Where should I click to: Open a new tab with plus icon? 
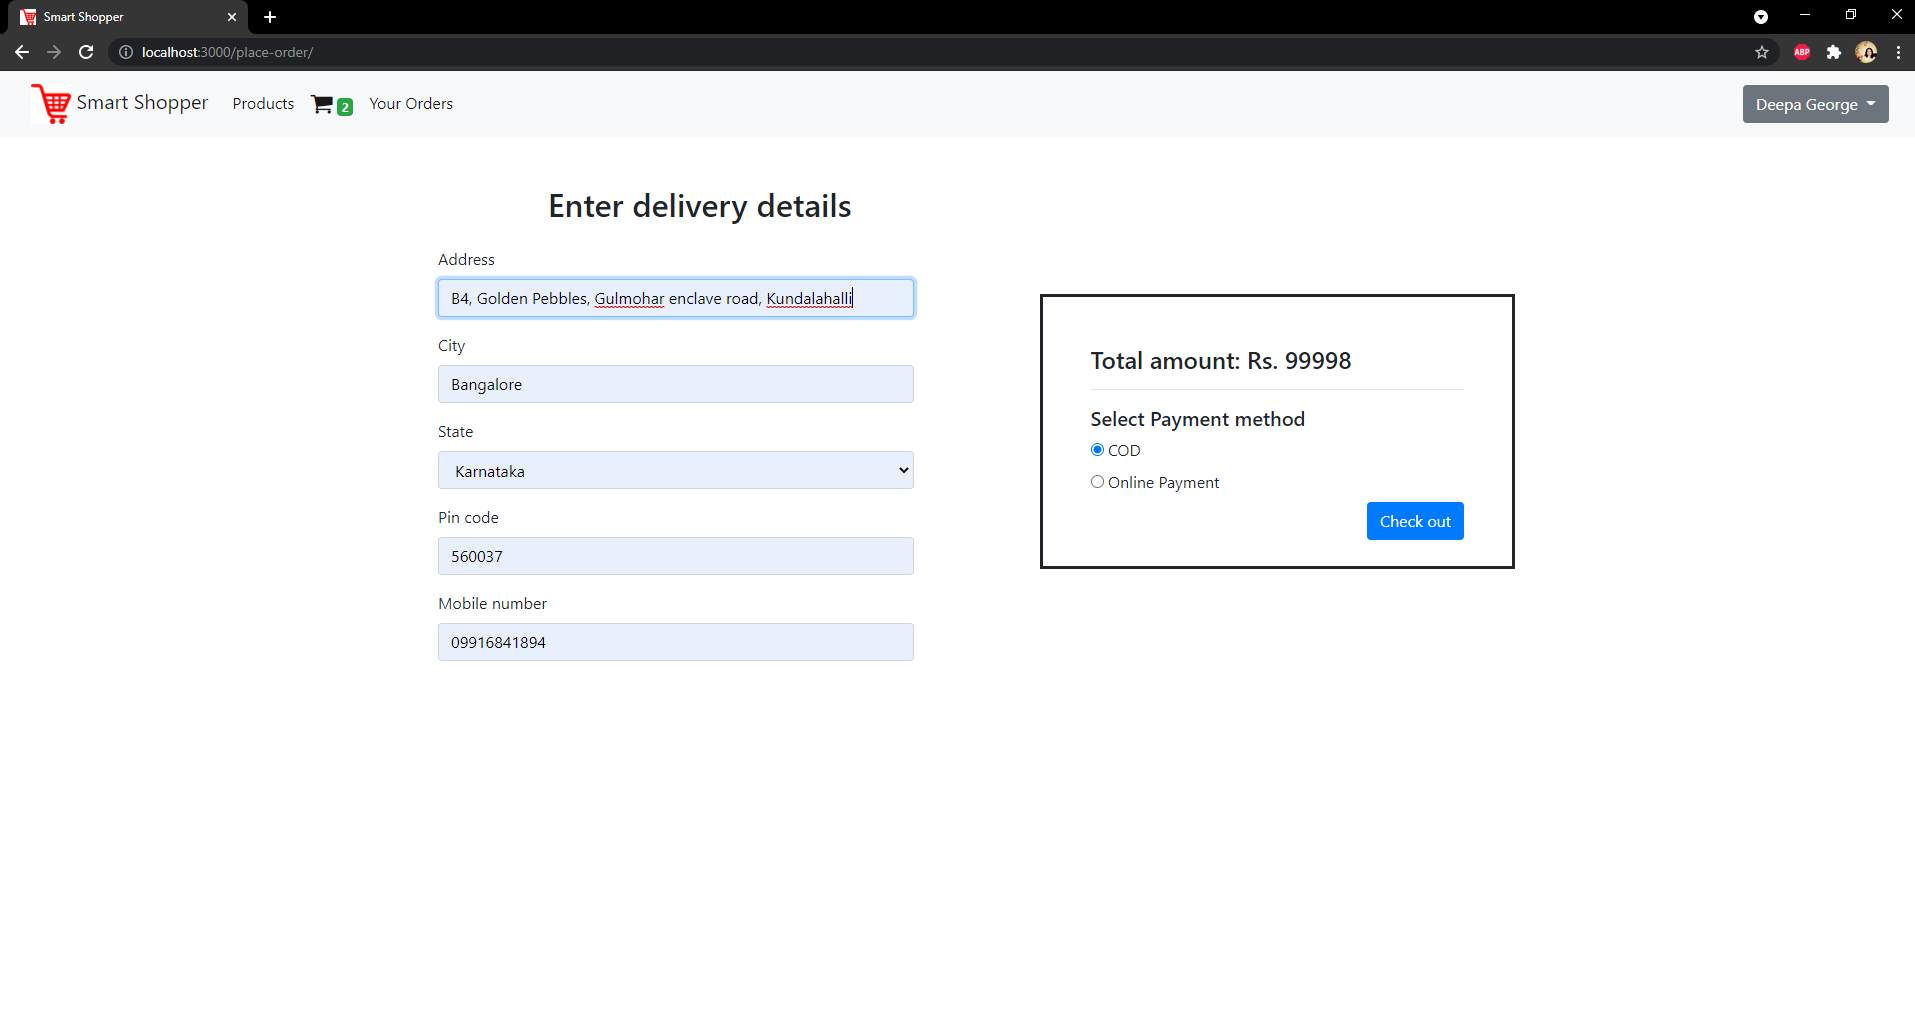270,17
